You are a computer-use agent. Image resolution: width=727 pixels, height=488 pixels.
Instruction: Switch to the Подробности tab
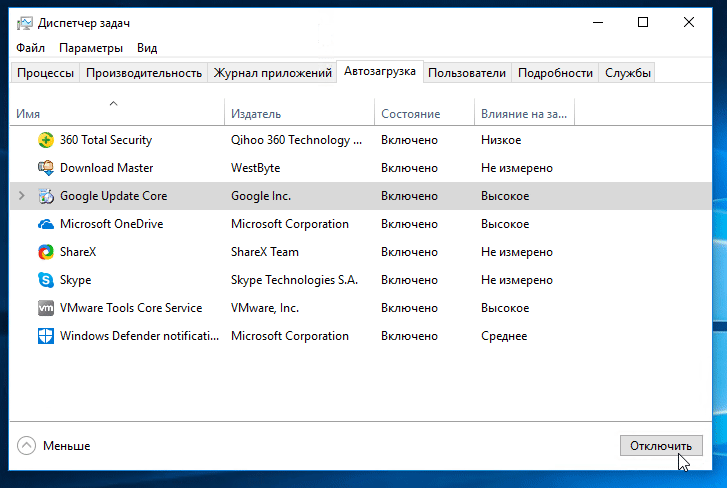point(555,73)
